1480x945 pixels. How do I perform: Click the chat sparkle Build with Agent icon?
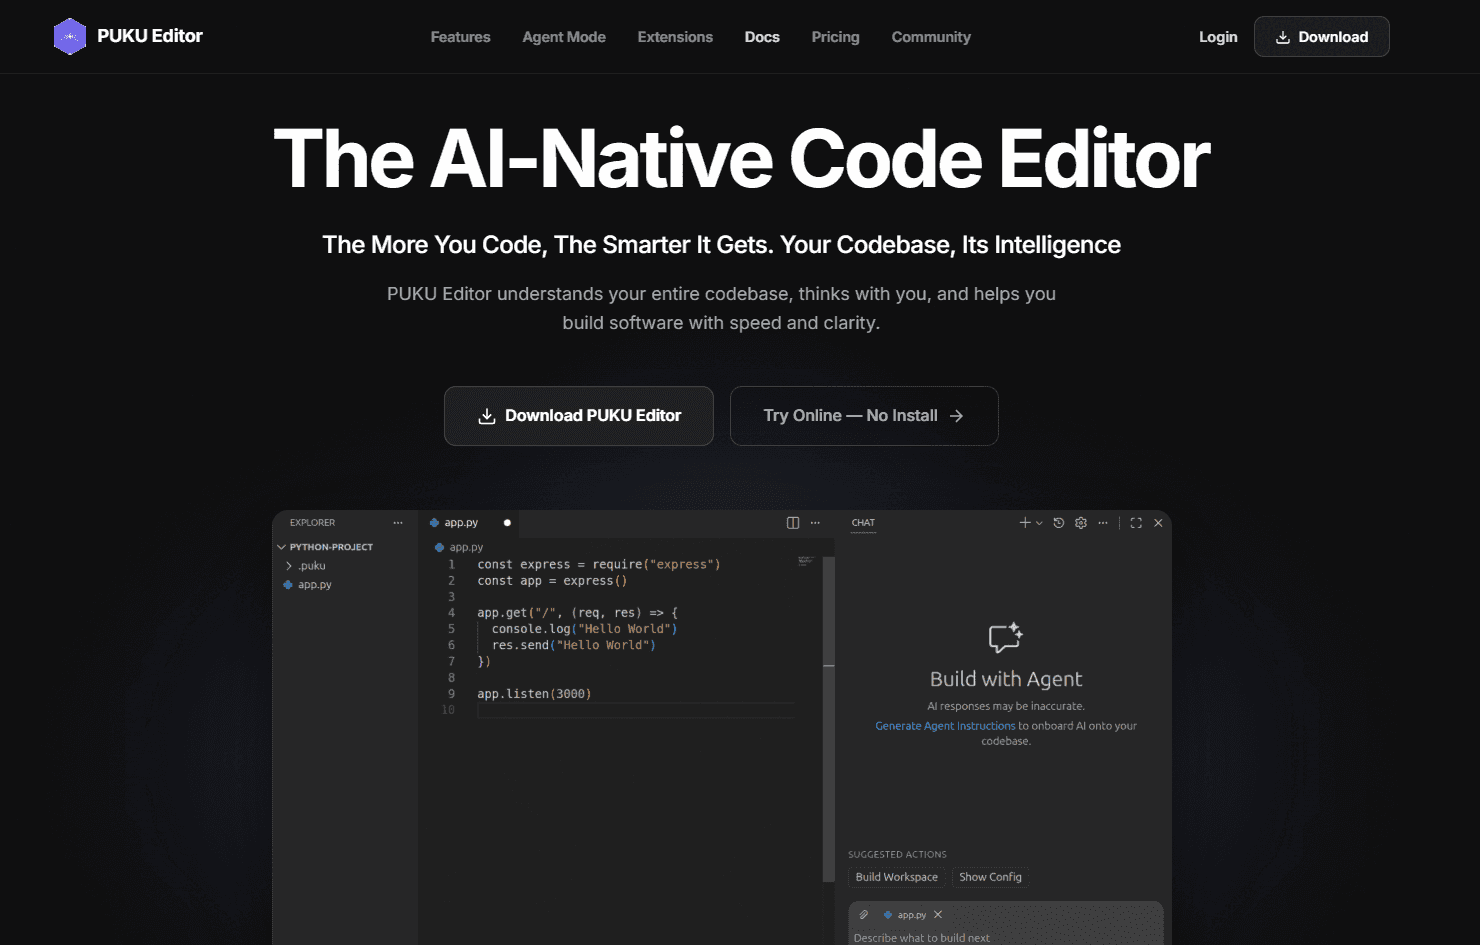1005,637
